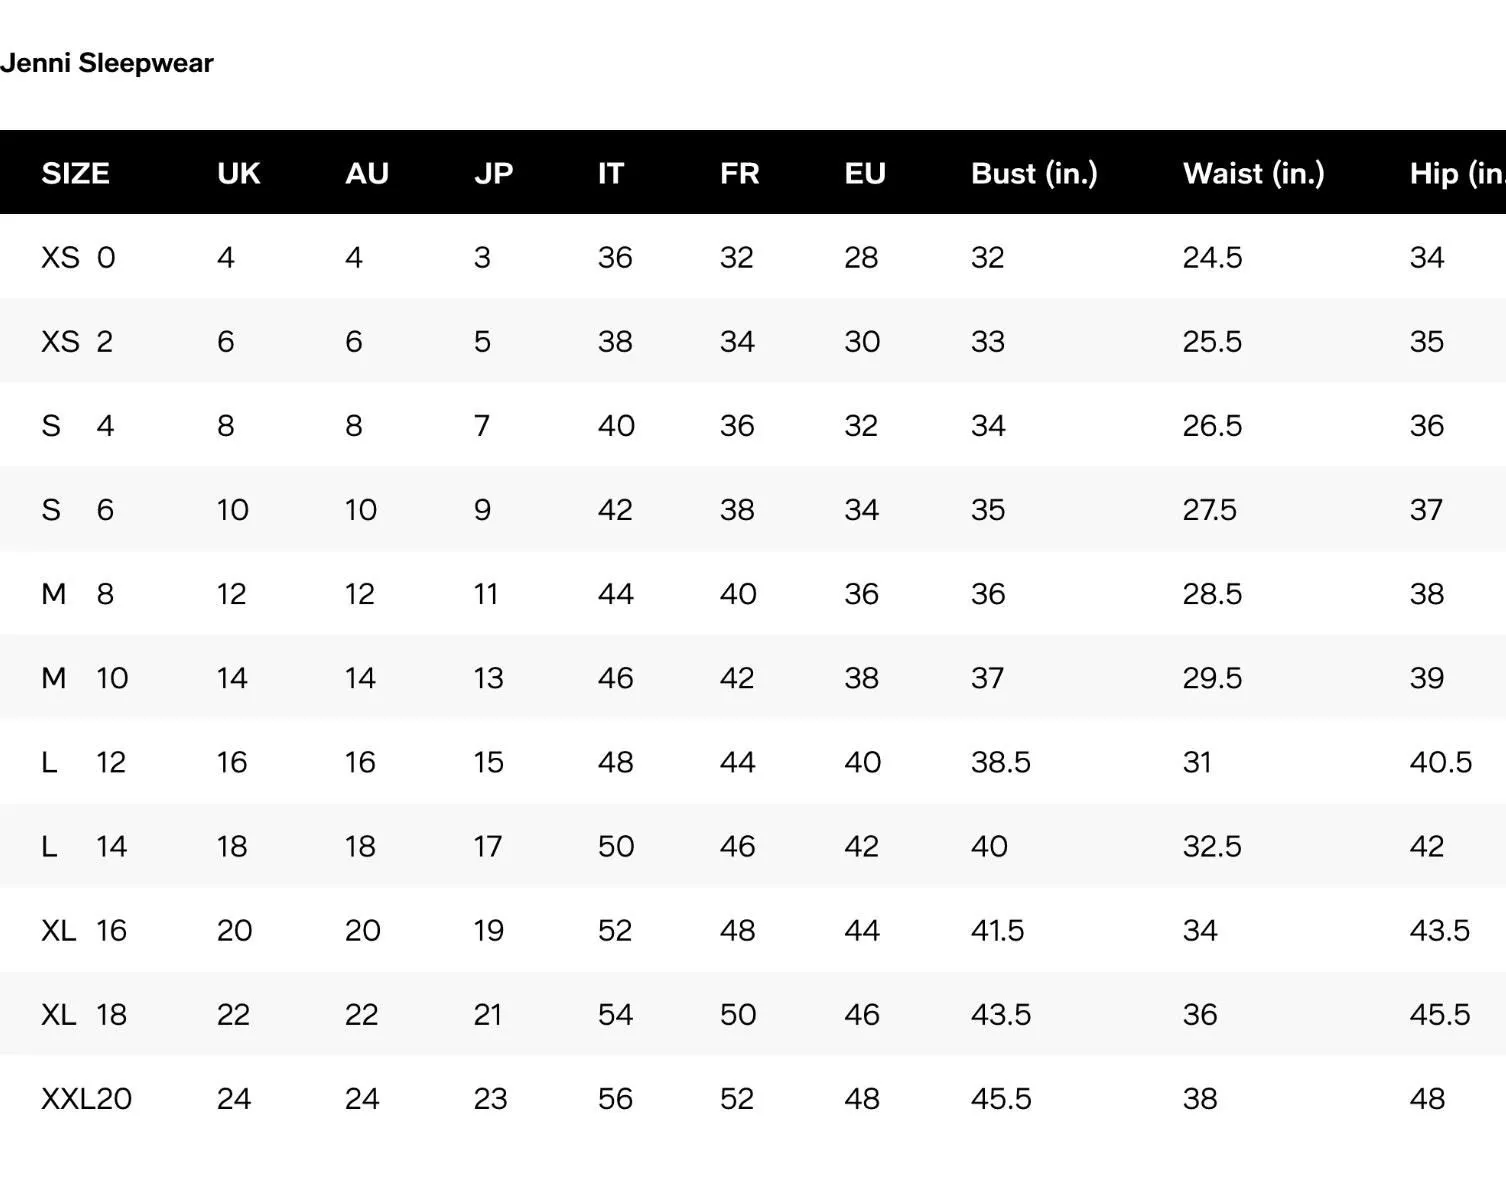Click the JP column header
Viewport: 1506px width, 1184px height.
(x=493, y=173)
